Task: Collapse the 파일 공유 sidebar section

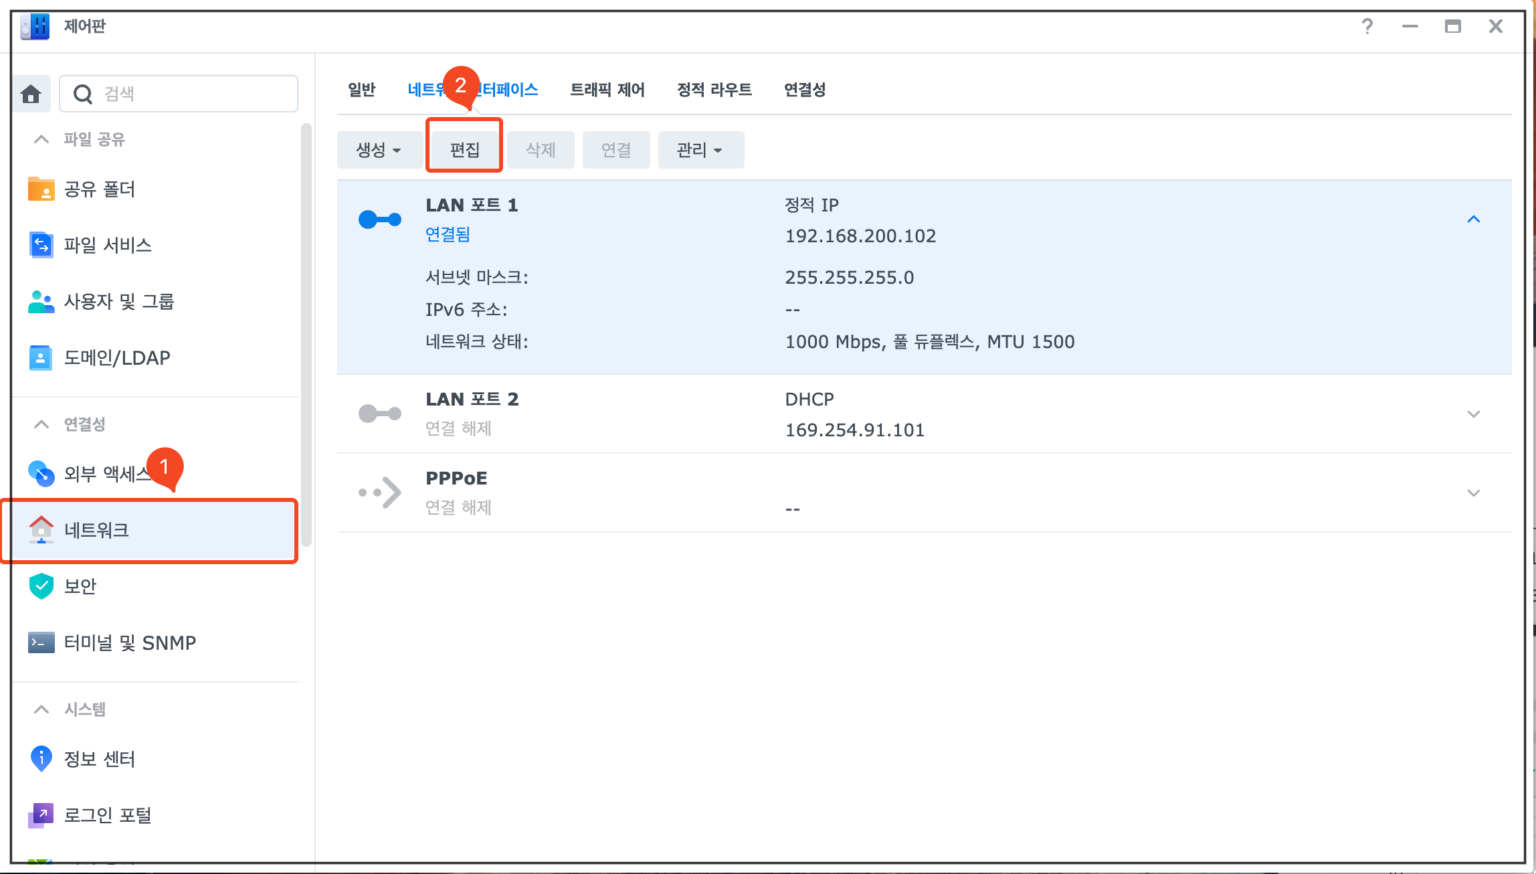Action: click(x=41, y=139)
